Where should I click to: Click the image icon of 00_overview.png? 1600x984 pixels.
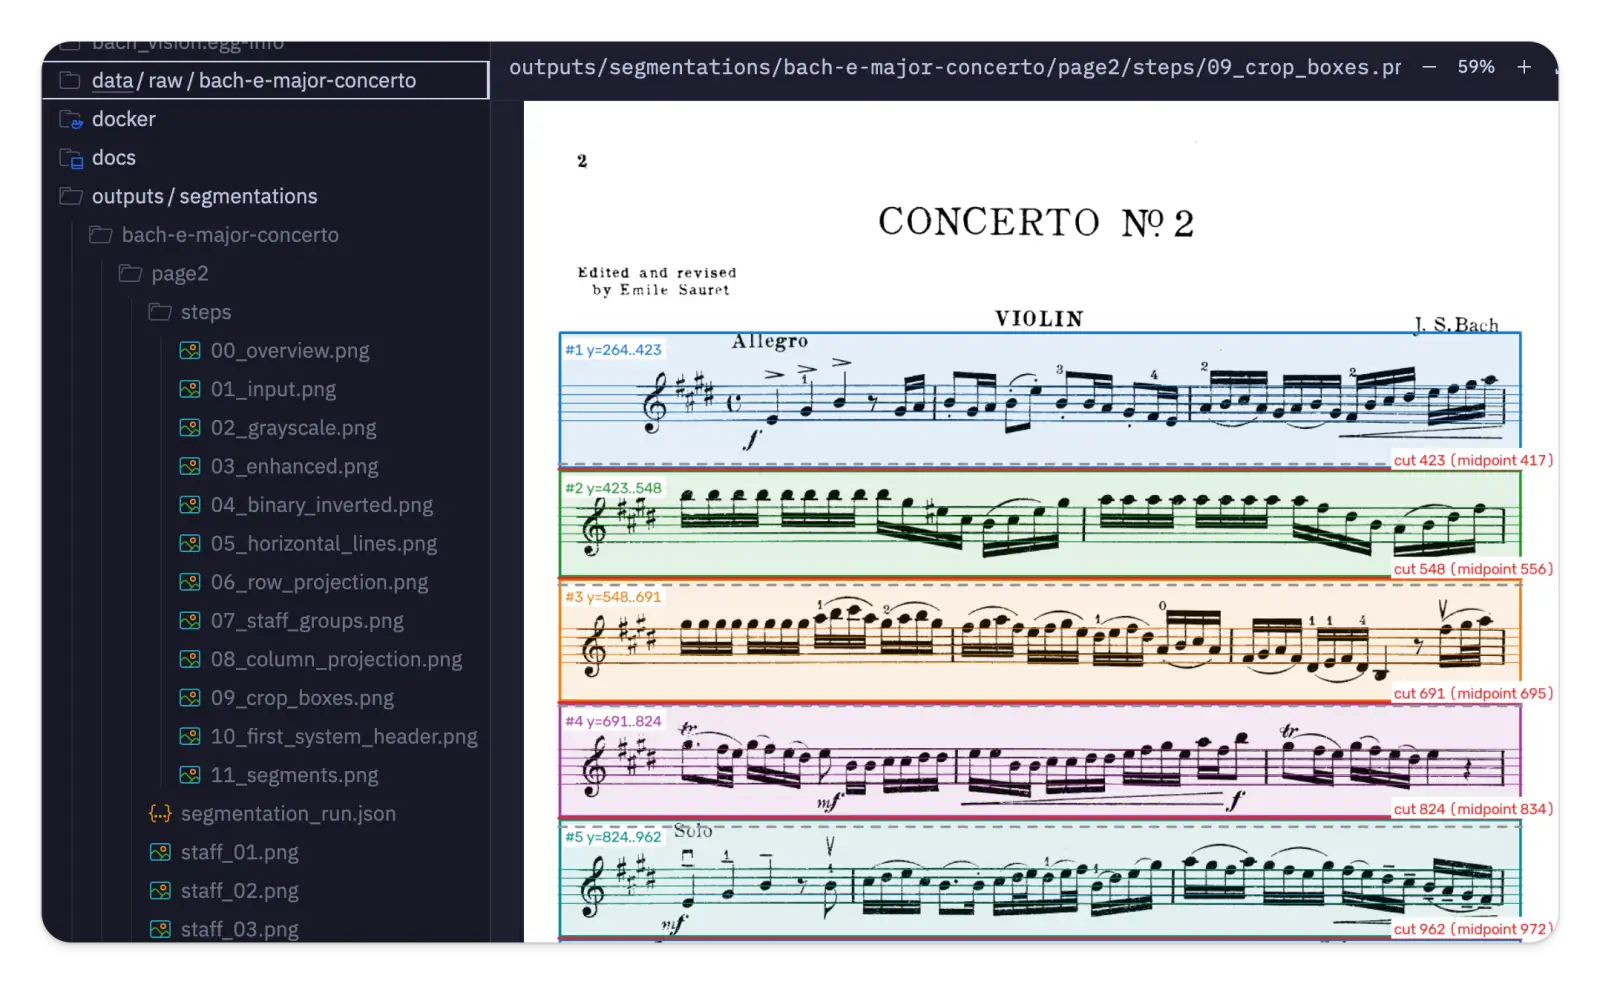coord(190,351)
